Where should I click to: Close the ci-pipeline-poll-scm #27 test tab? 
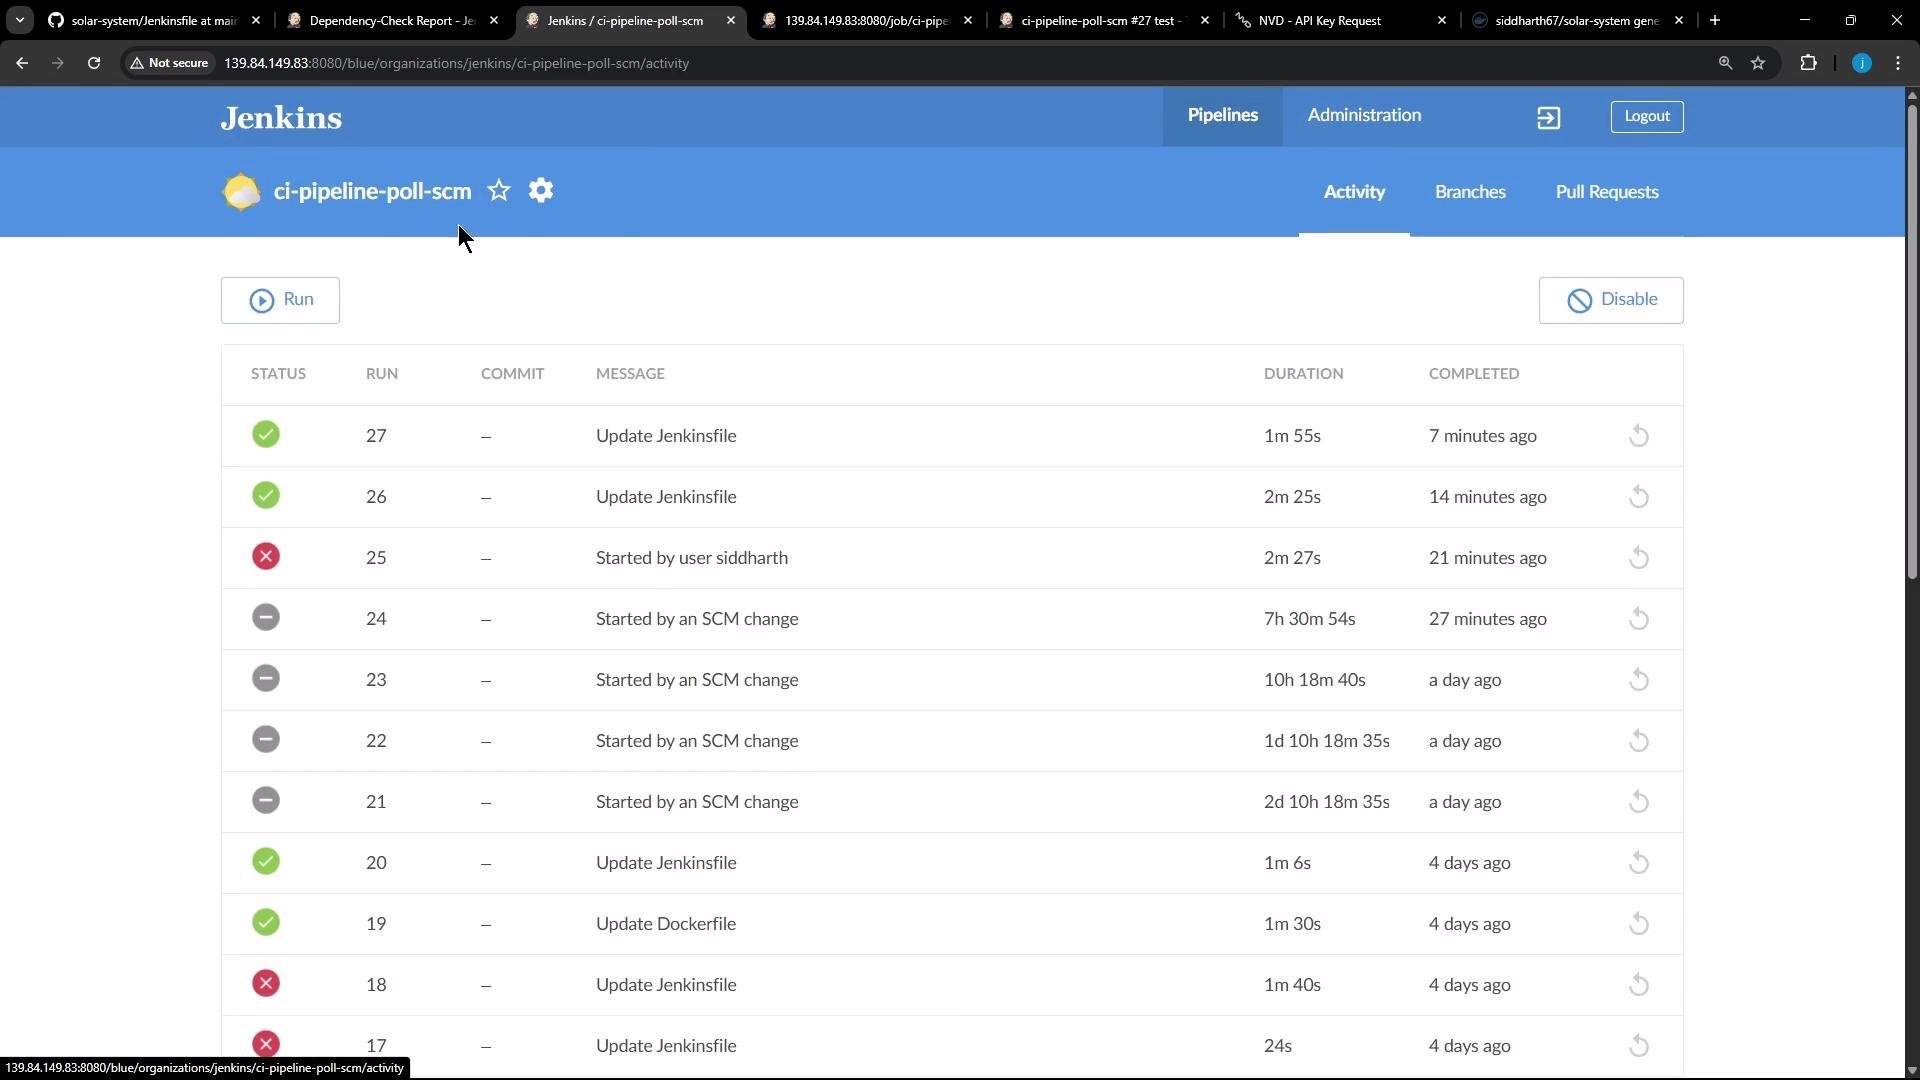click(x=1205, y=20)
